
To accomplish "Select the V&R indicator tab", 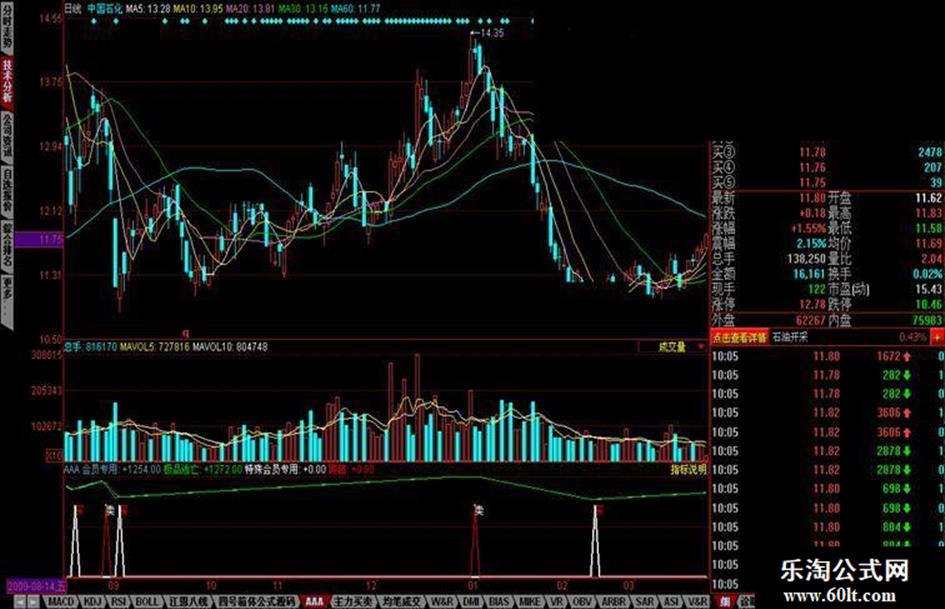I will [x=698, y=602].
